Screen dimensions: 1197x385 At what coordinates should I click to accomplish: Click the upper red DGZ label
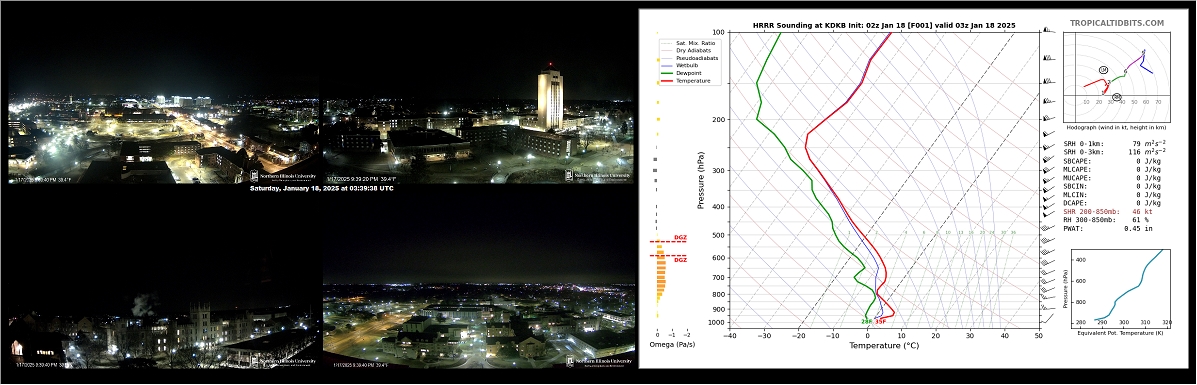pyautogui.click(x=679, y=238)
